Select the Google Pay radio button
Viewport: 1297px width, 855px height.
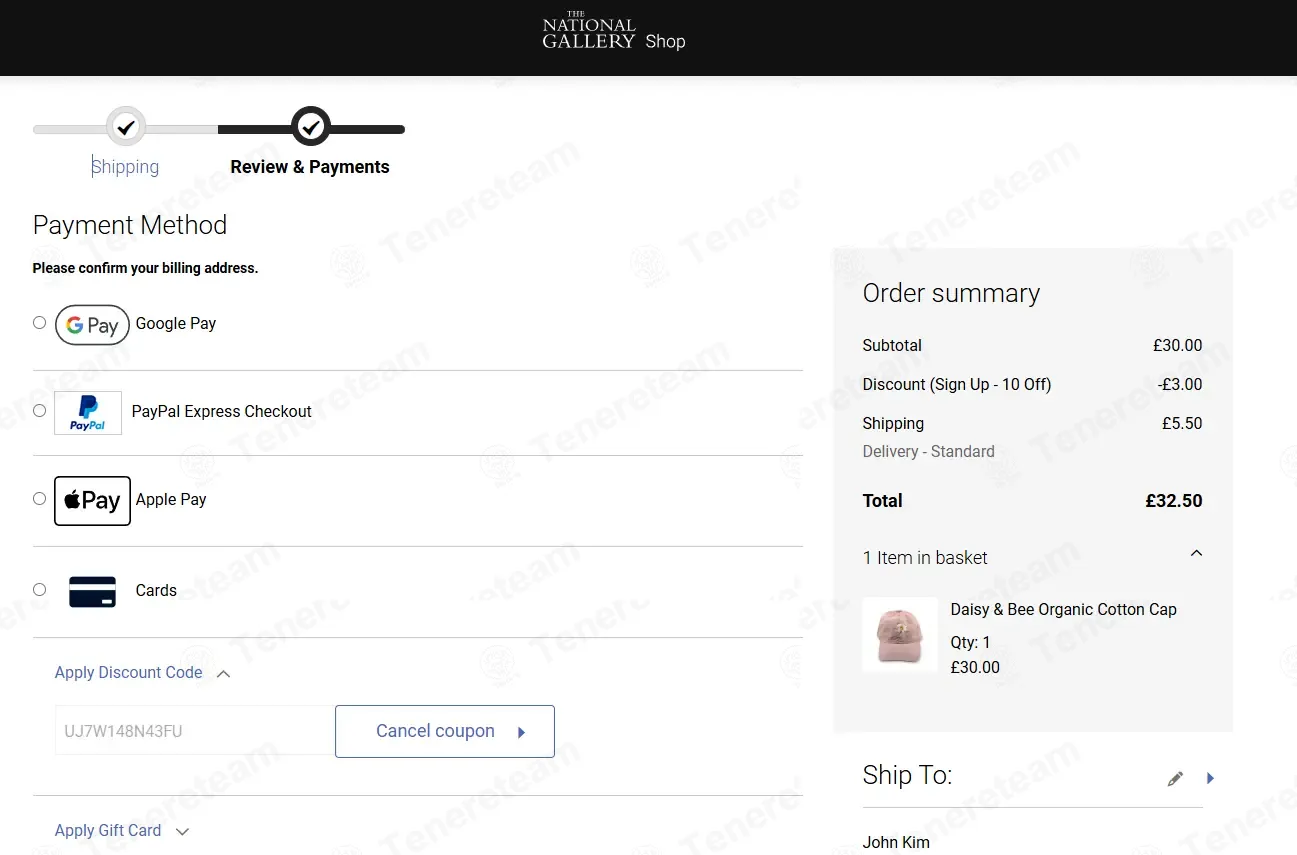39,322
